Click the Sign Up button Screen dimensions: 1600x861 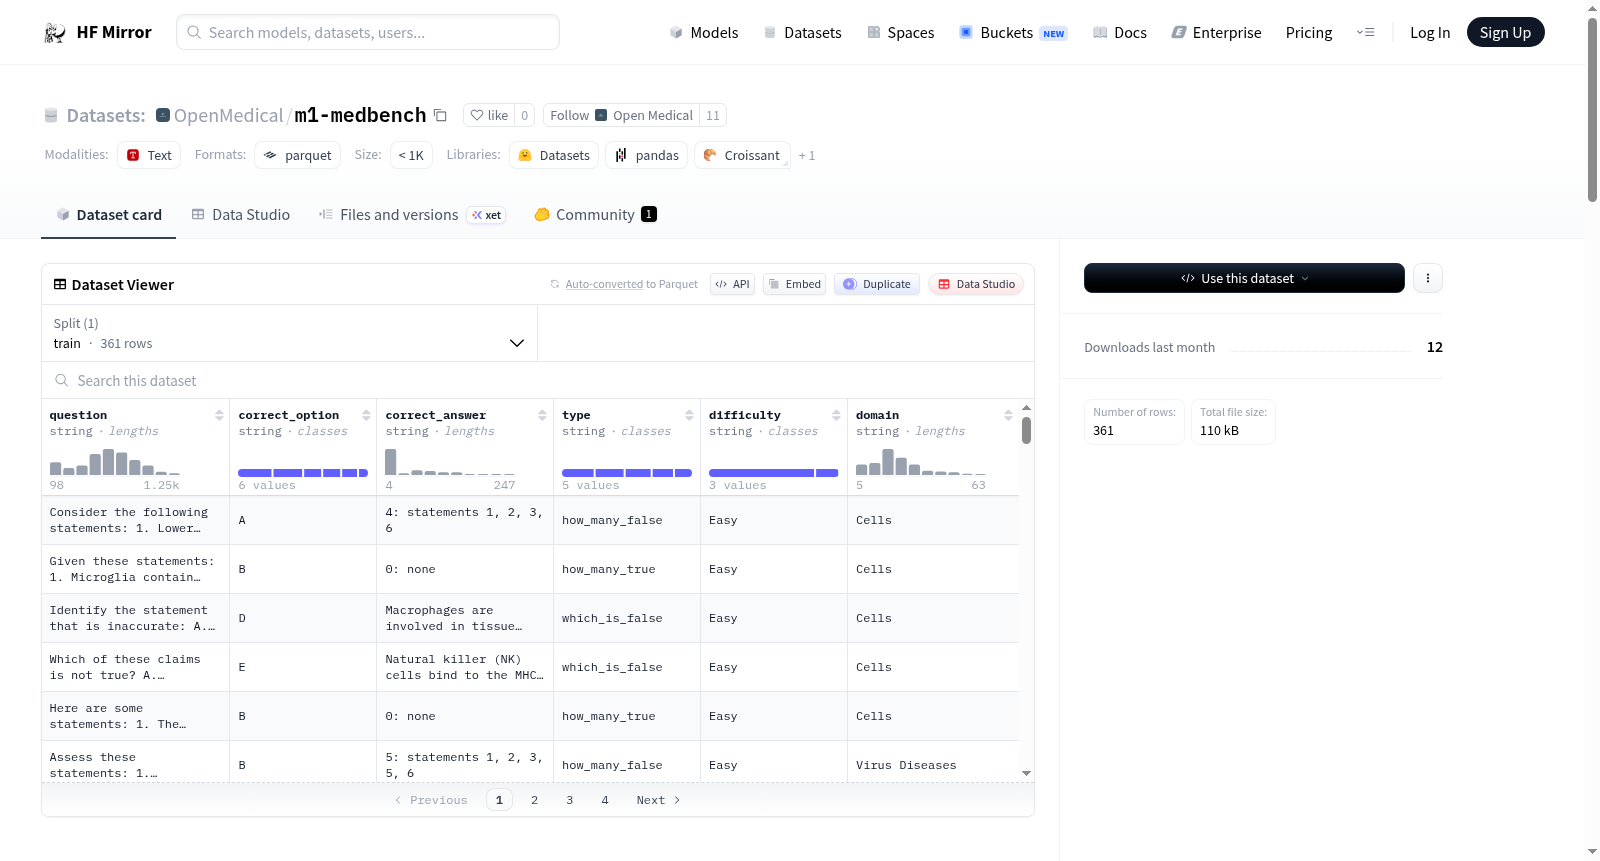coord(1505,32)
